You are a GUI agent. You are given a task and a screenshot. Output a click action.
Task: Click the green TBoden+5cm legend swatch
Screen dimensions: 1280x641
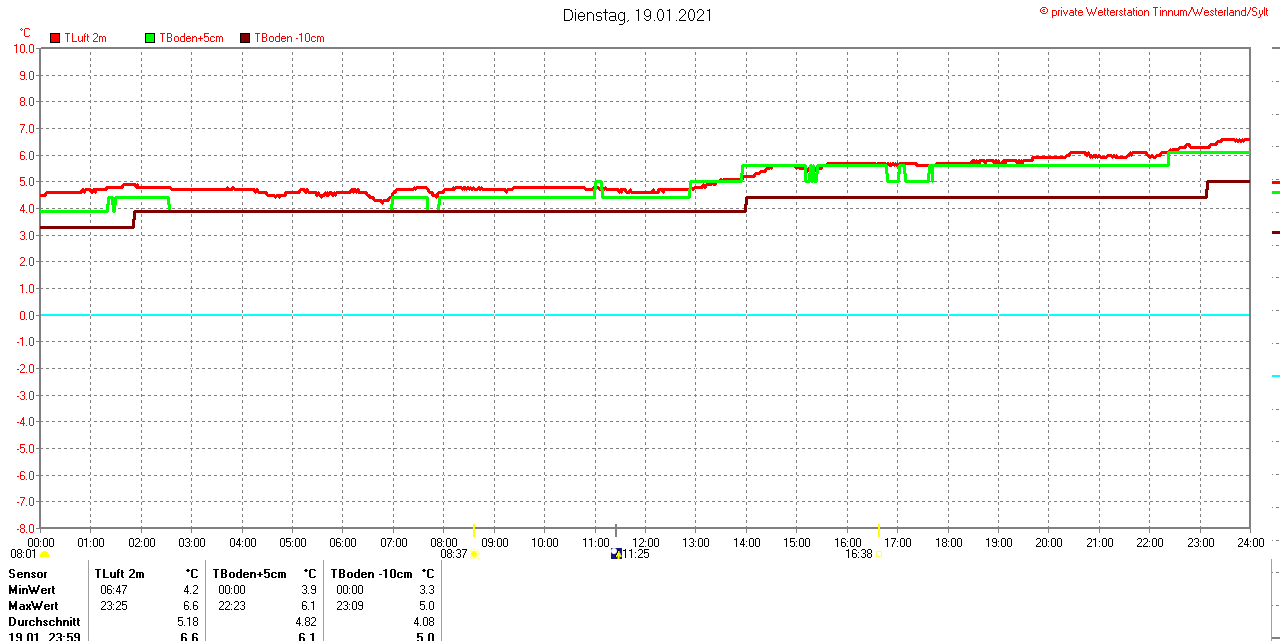tap(150, 38)
